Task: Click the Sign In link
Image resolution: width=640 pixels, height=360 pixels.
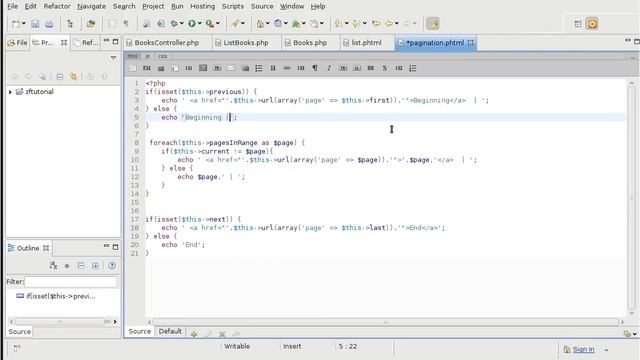Action: point(583,349)
